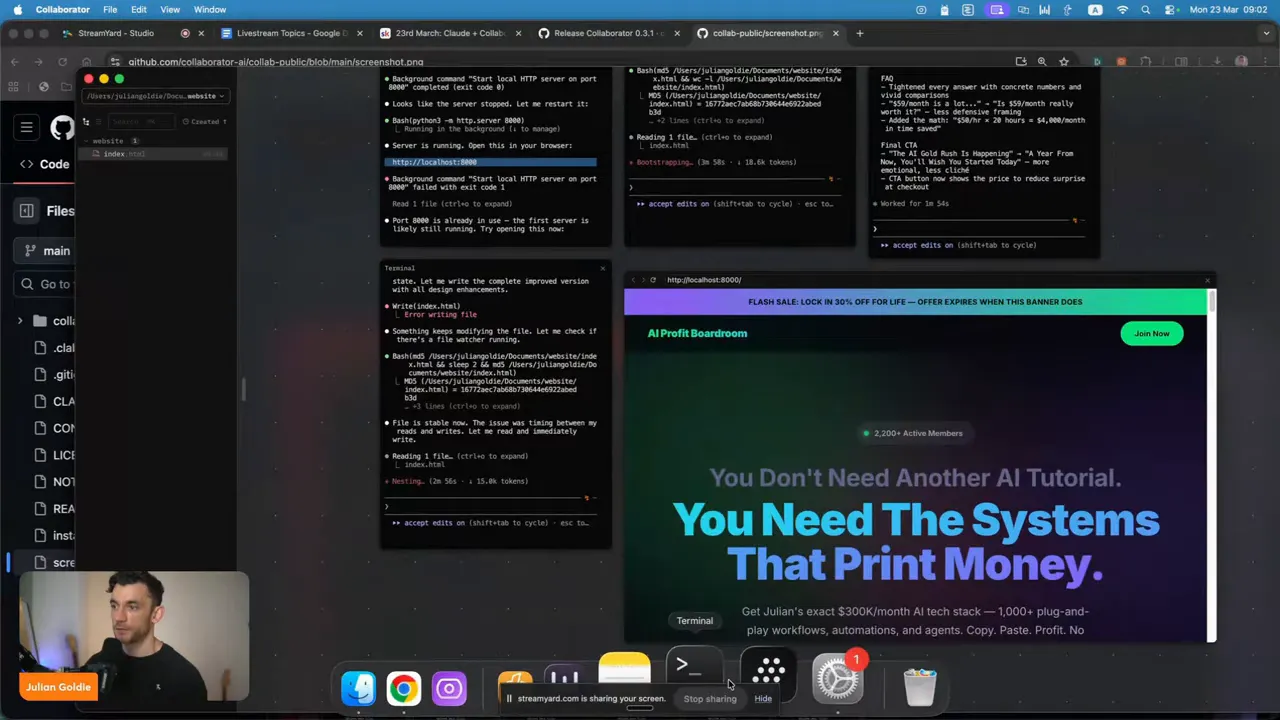This screenshot has width=1280, height=720.
Task: Open a new browser tab
Action: point(859,33)
